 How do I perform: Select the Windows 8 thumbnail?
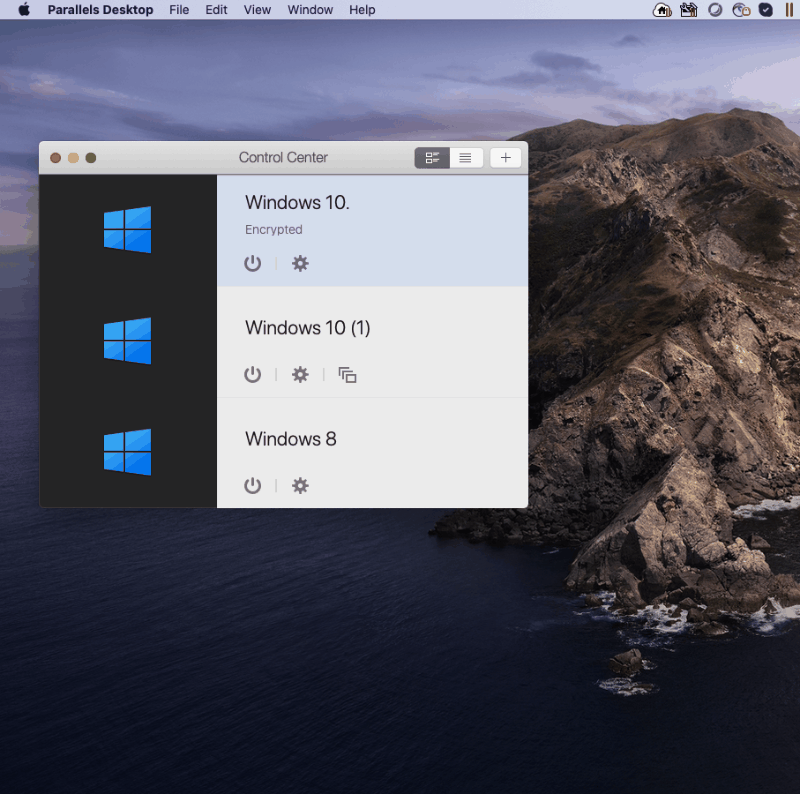[128, 452]
